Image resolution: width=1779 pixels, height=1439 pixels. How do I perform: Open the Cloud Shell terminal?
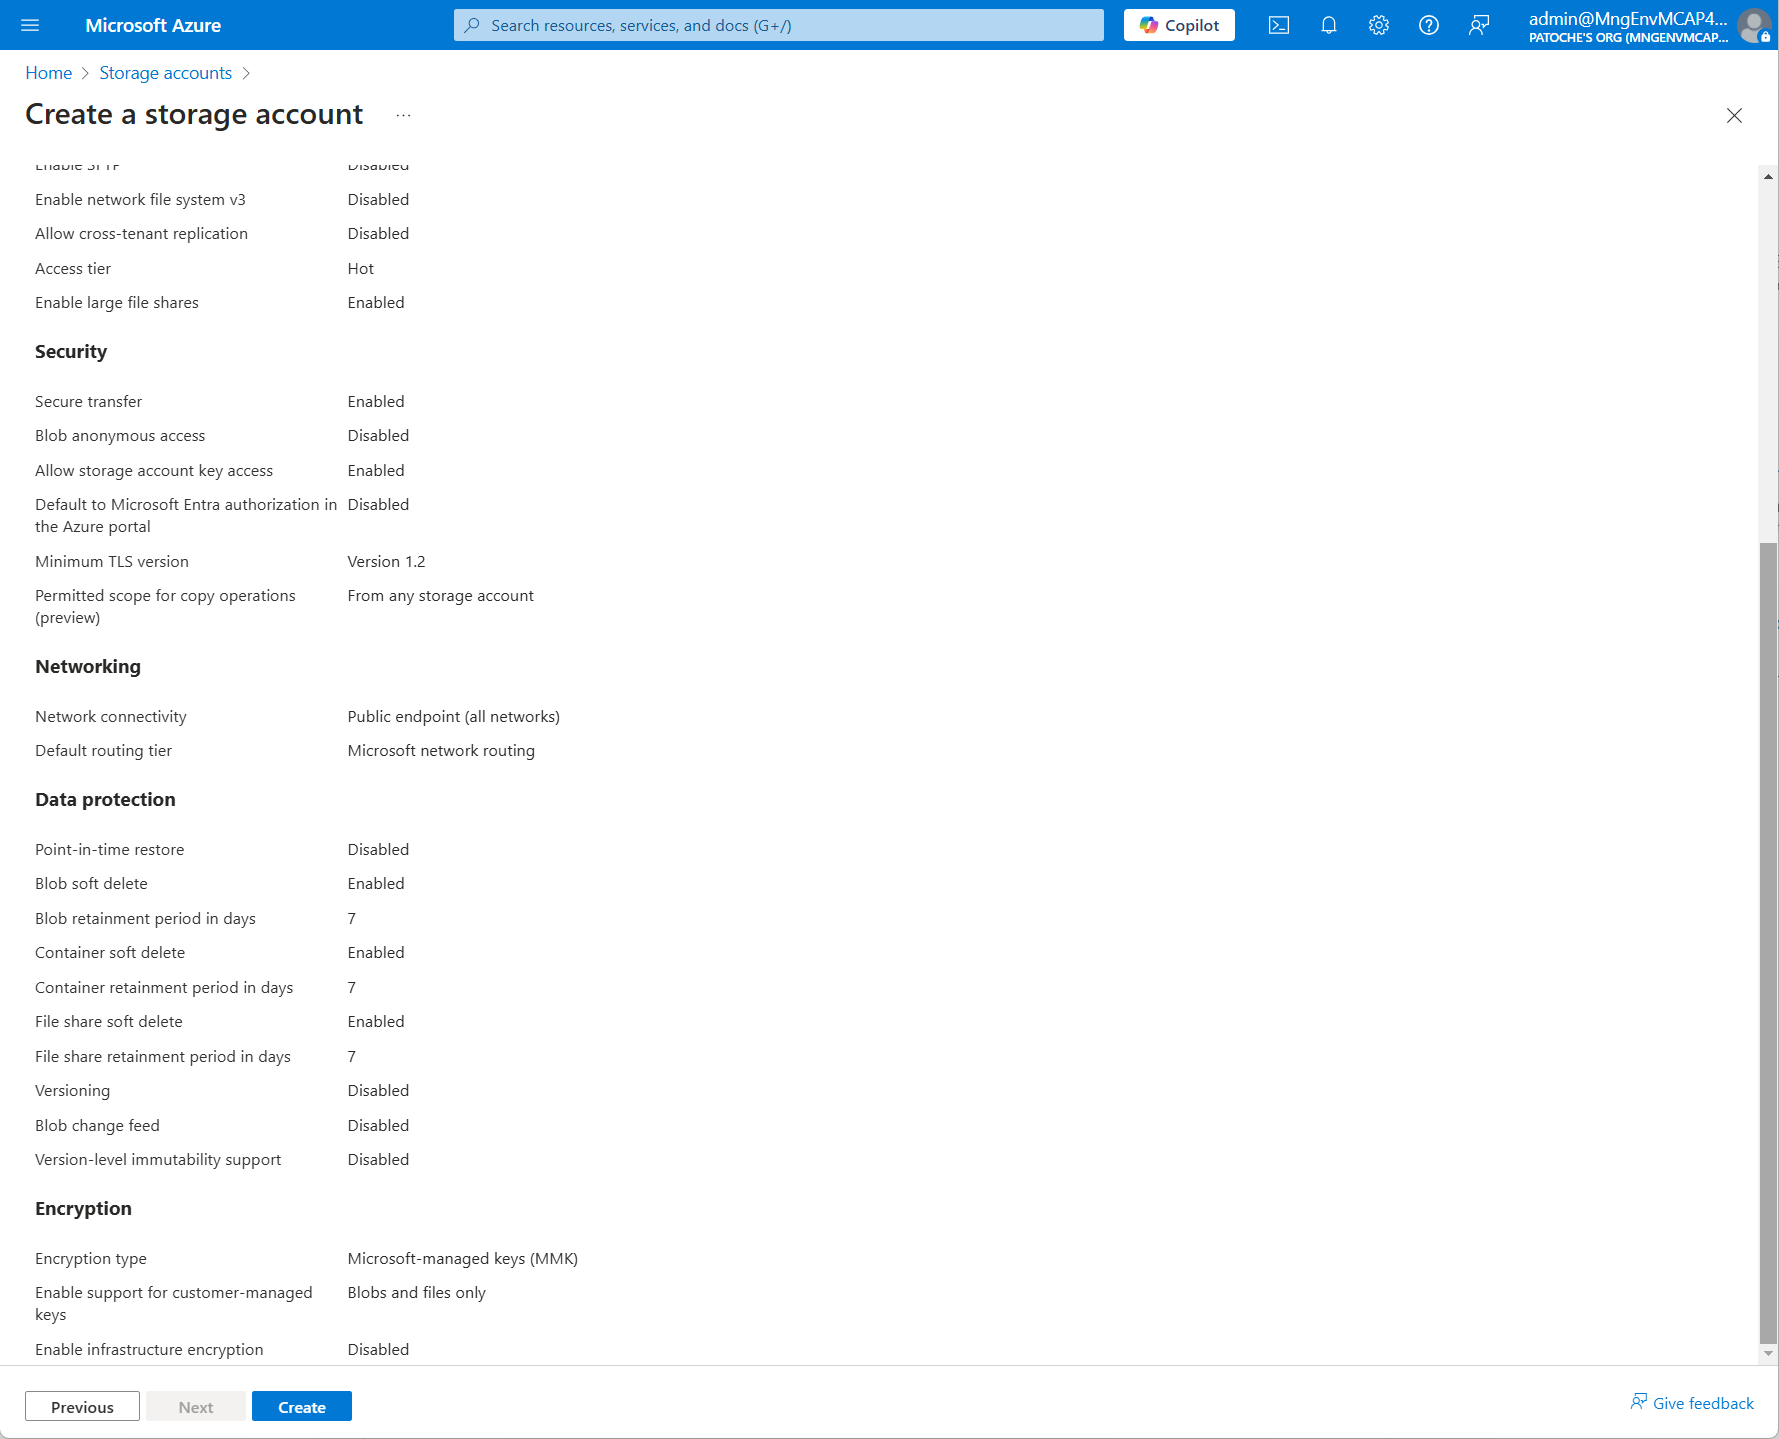click(1278, 25)
